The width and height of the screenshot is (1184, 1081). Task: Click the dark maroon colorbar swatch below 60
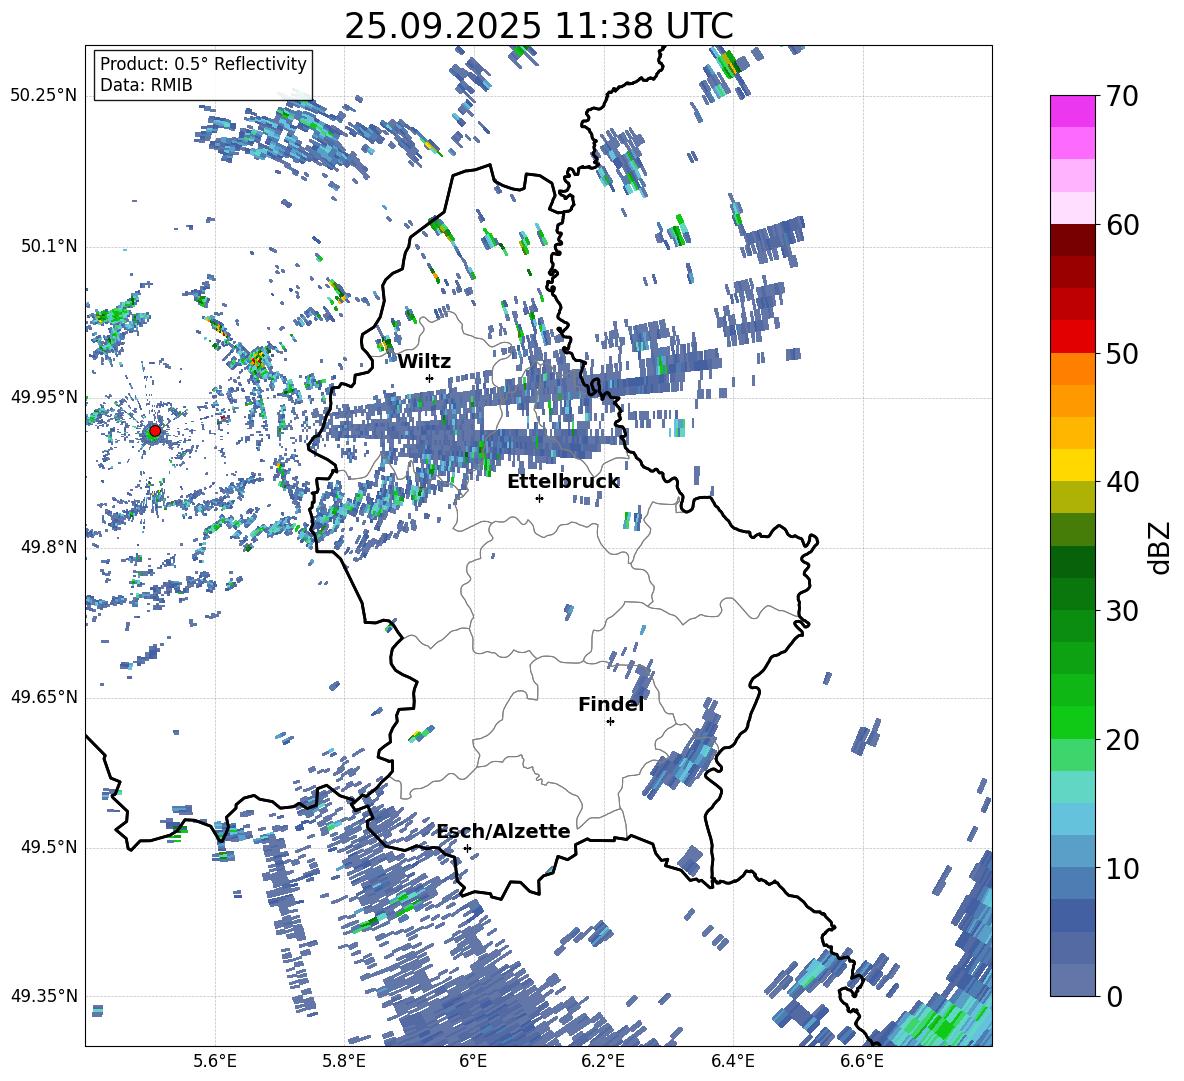1072,240
